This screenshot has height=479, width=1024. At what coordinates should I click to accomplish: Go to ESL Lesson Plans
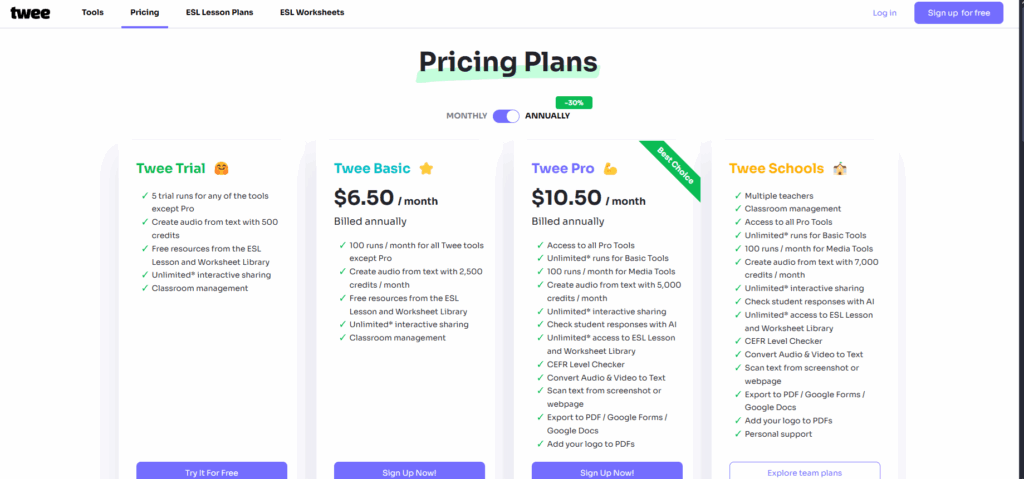(219, 13)
